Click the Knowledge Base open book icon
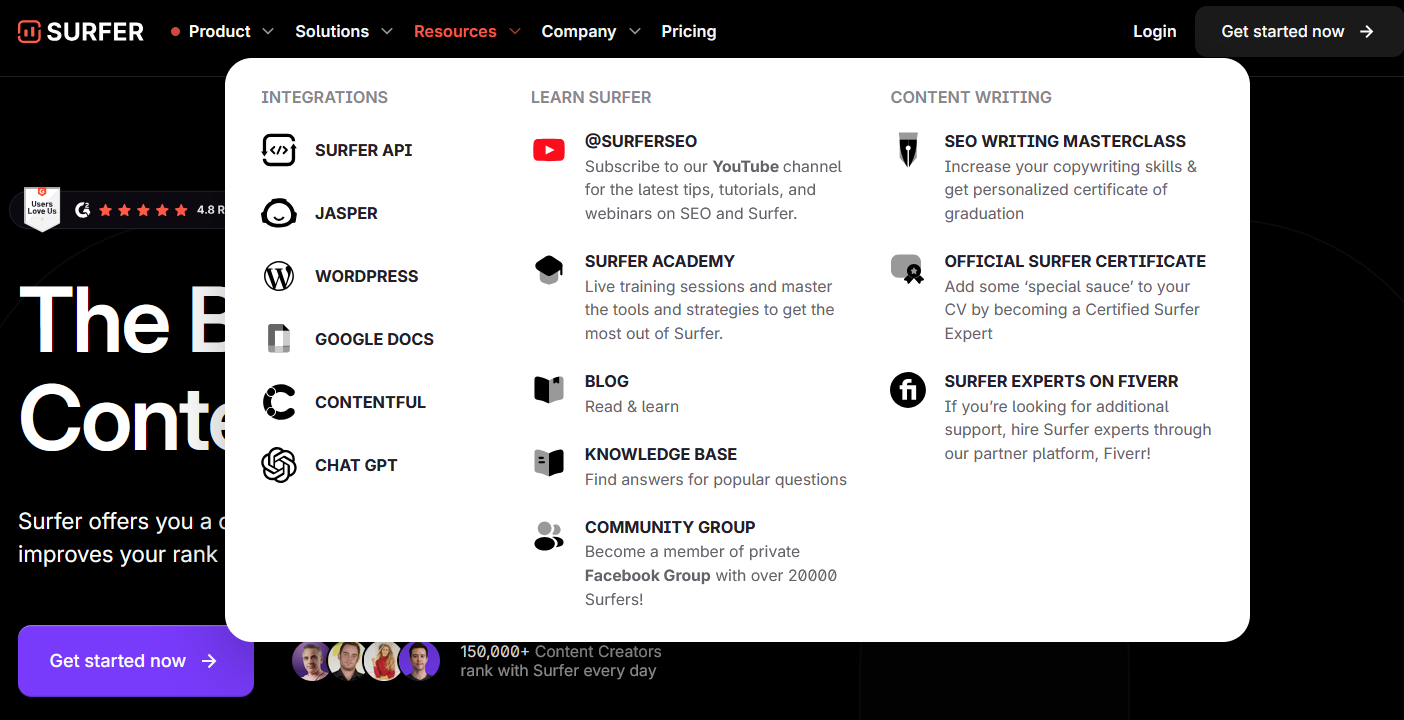This screenshot has height=720, width=1404. 549,462
